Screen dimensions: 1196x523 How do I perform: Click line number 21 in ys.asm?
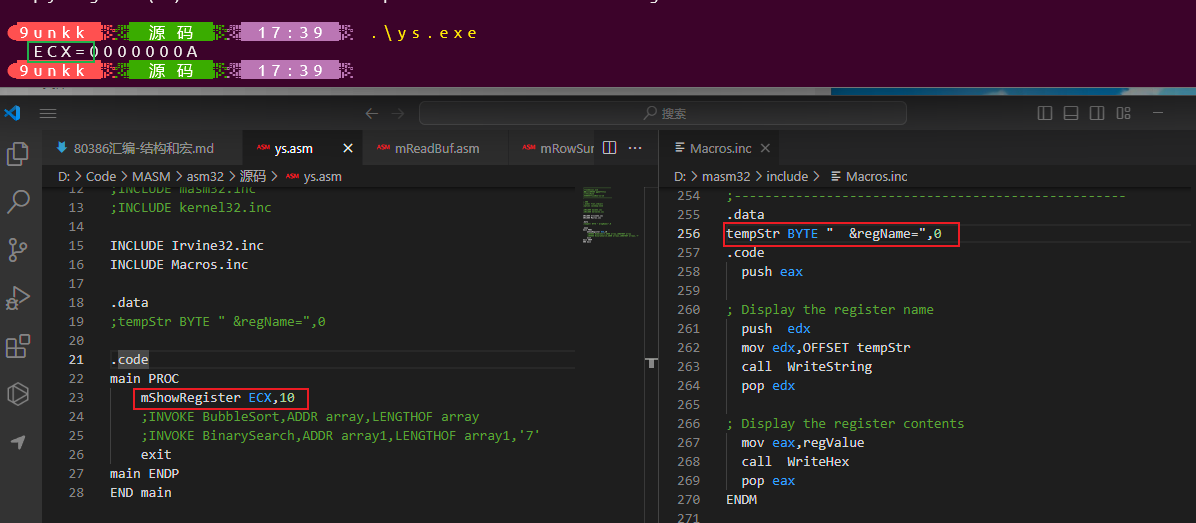[76, 359]
